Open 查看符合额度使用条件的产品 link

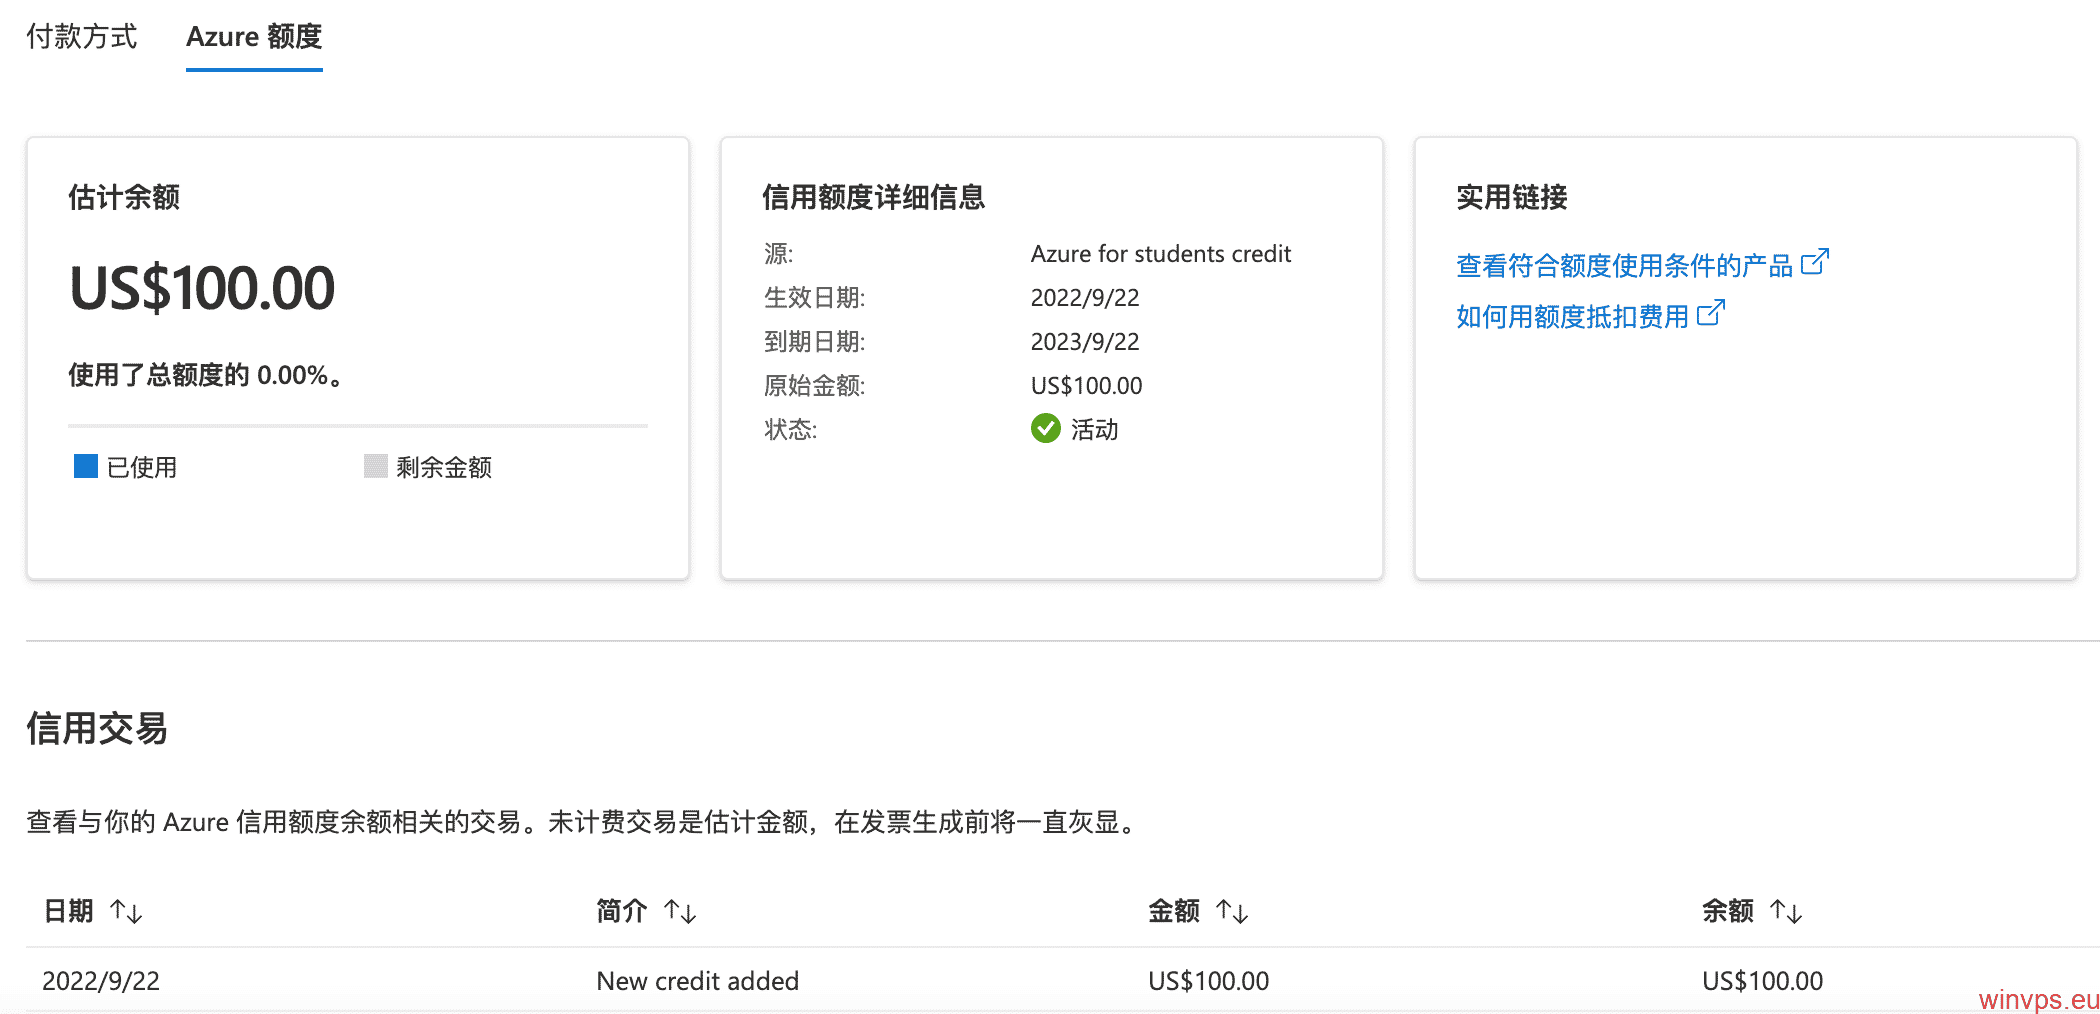(1624, 265)
